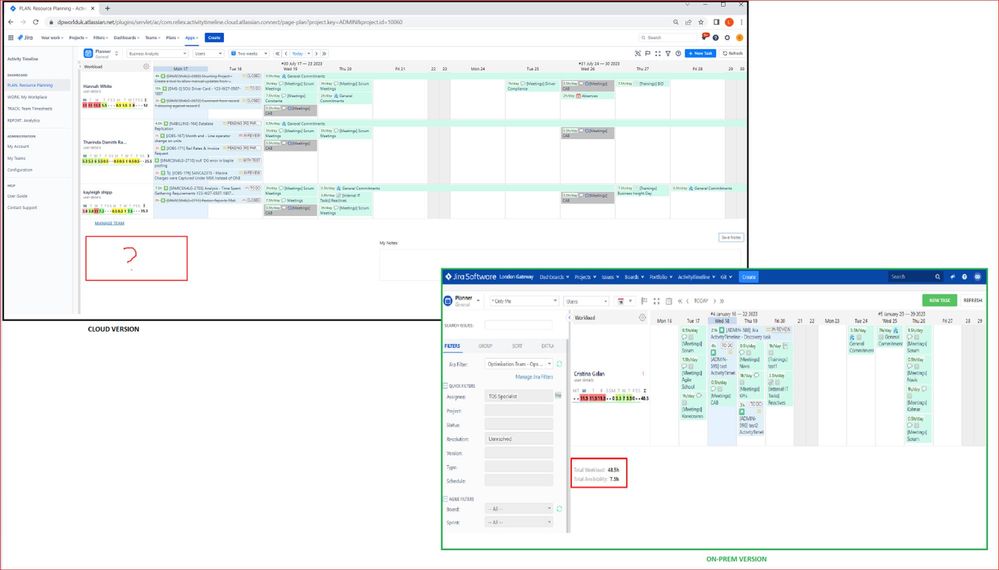Click cloud New Task button
The width and height of the screenshot is (999, 570).
click(x=700, y=53)
